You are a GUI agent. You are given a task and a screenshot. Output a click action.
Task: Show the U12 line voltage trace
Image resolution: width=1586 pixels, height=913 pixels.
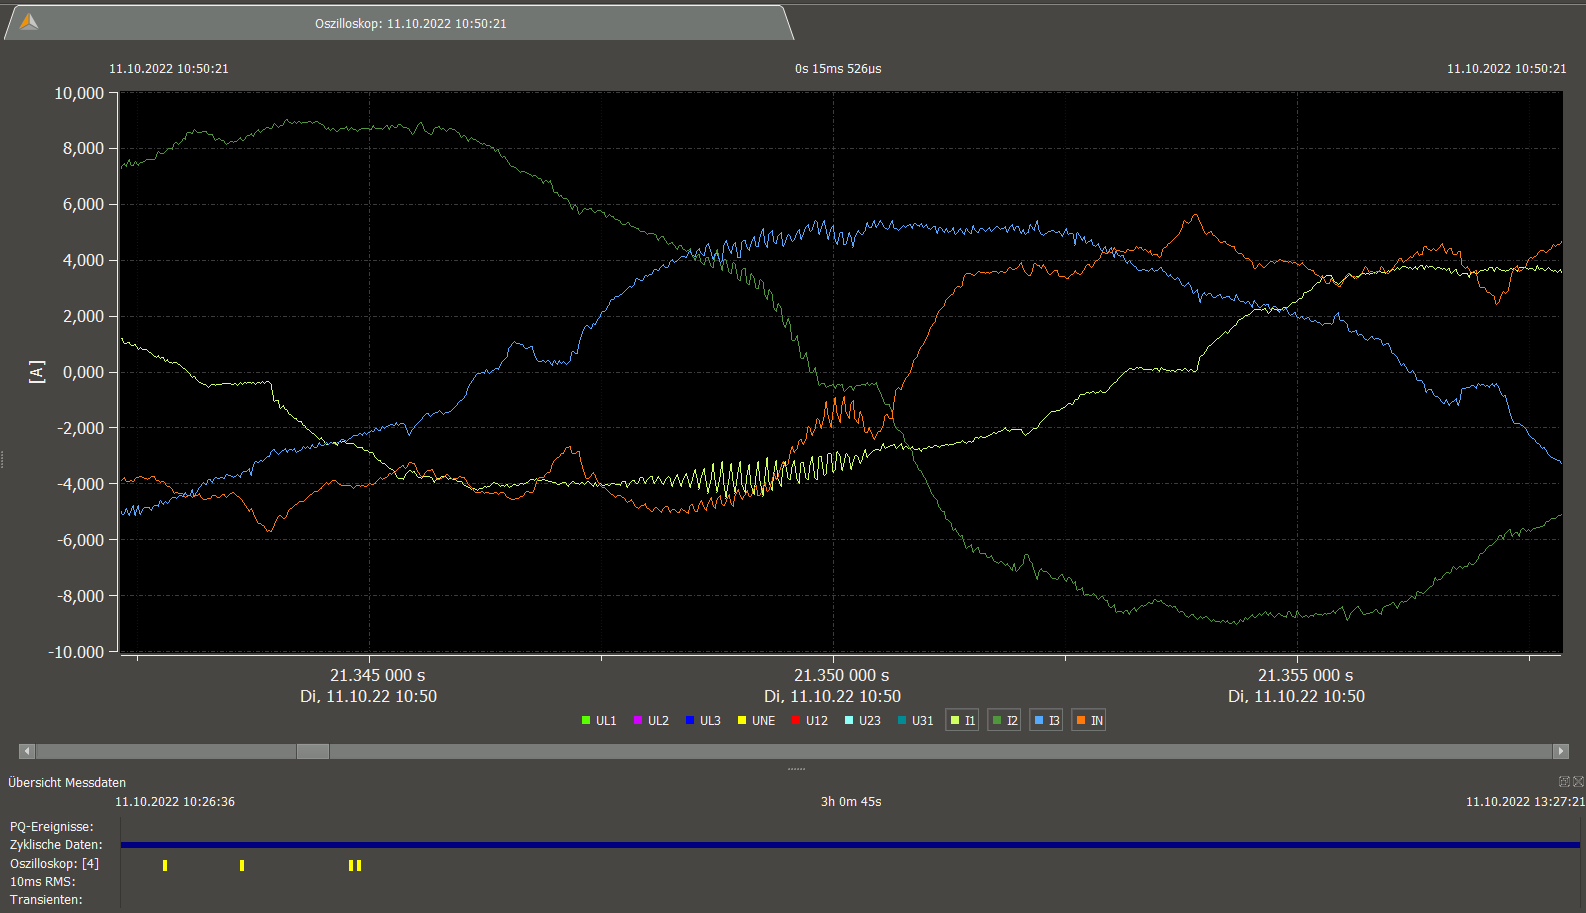click(809, 720)
